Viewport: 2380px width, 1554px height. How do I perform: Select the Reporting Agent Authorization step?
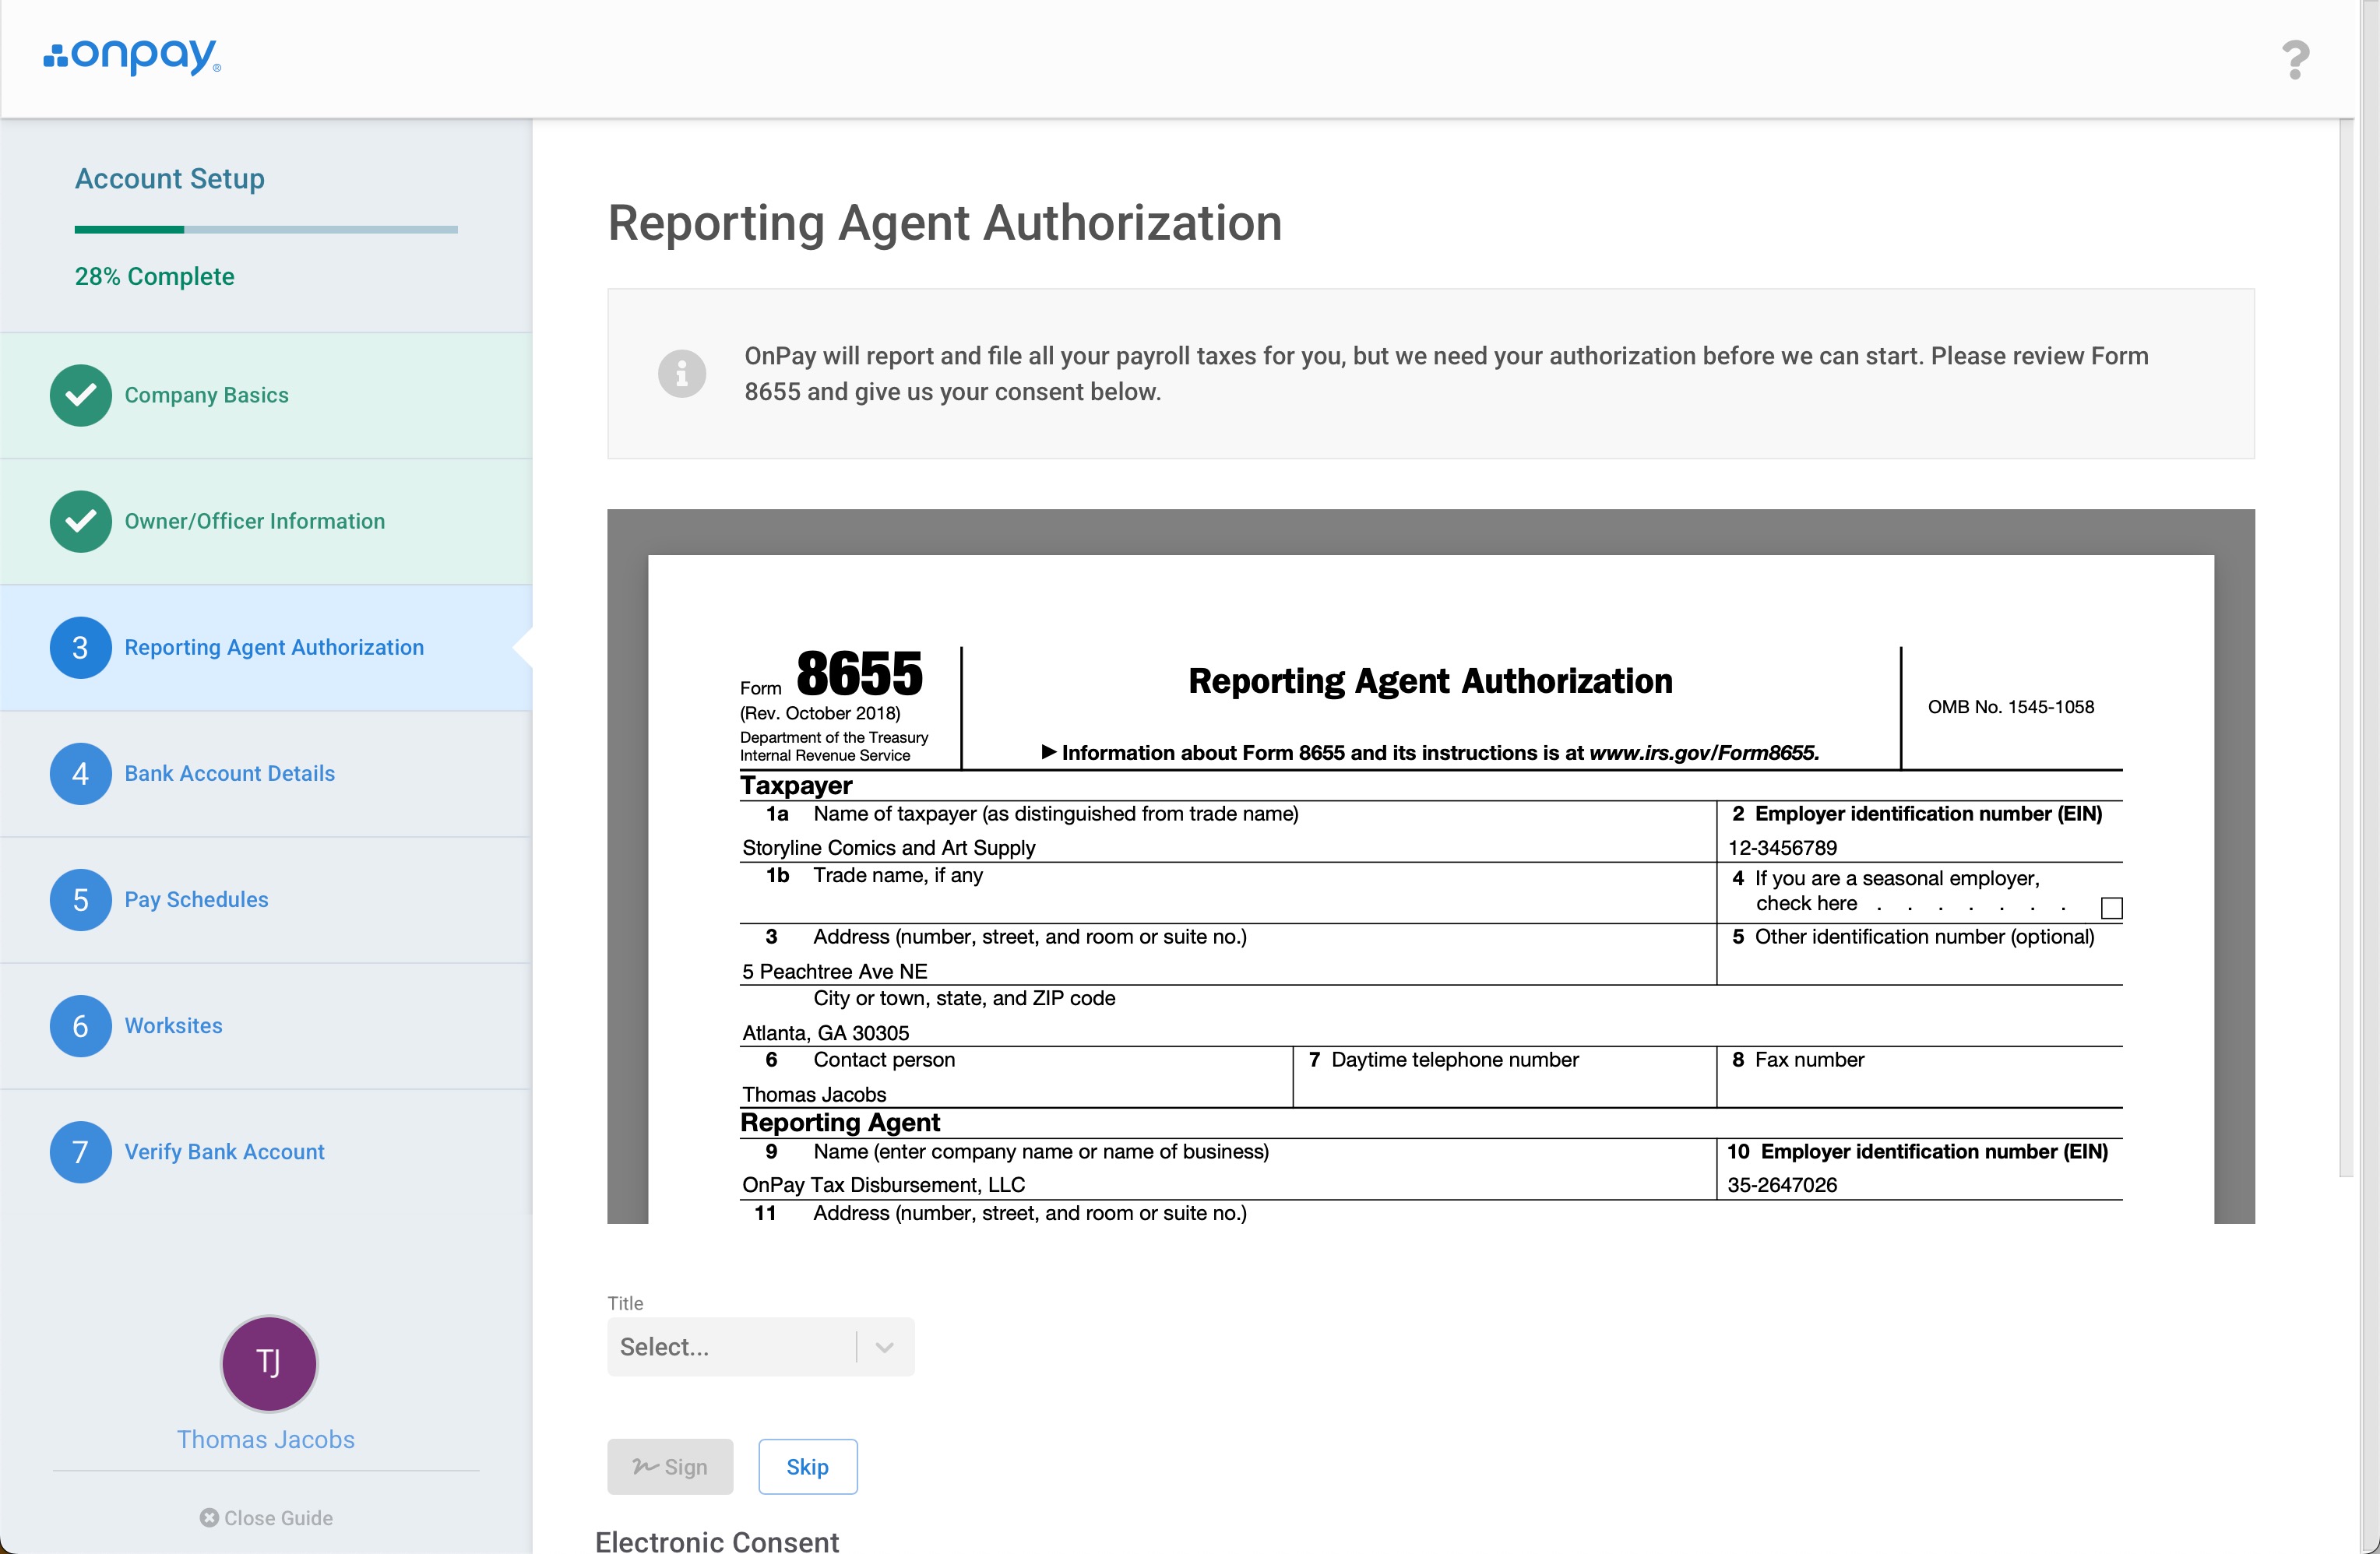pyautogui.click(x=274, y=647)
